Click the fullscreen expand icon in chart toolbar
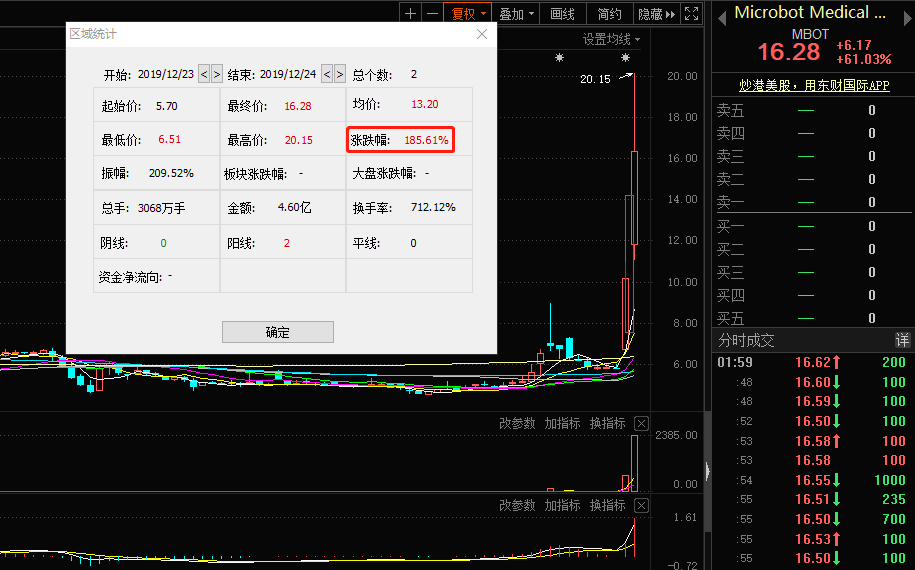The image size is (915, 570). pyautogui.click(x=691, y=13)
